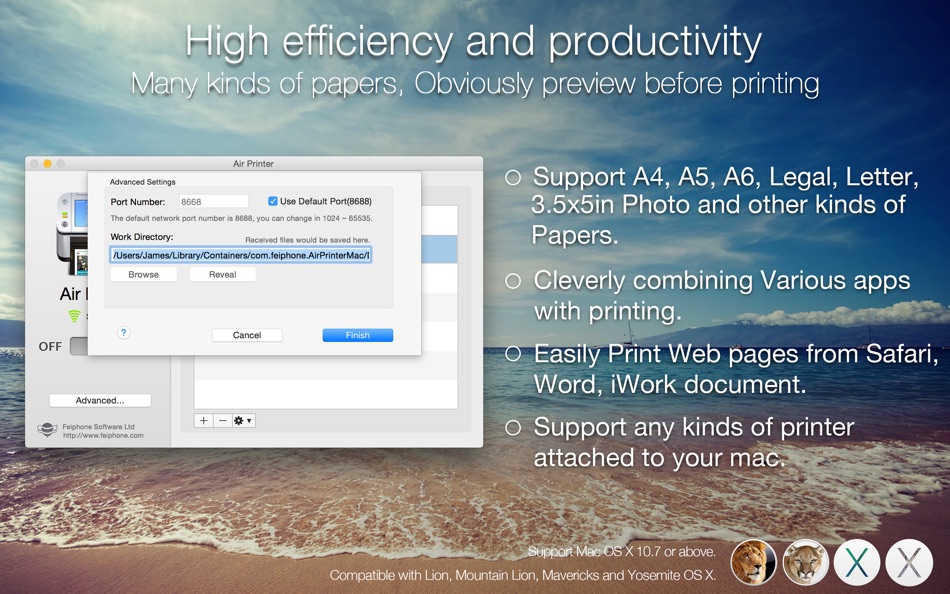Click the help question mark icon
This screenshot has width=950, height=594.
tap(123, 332)
